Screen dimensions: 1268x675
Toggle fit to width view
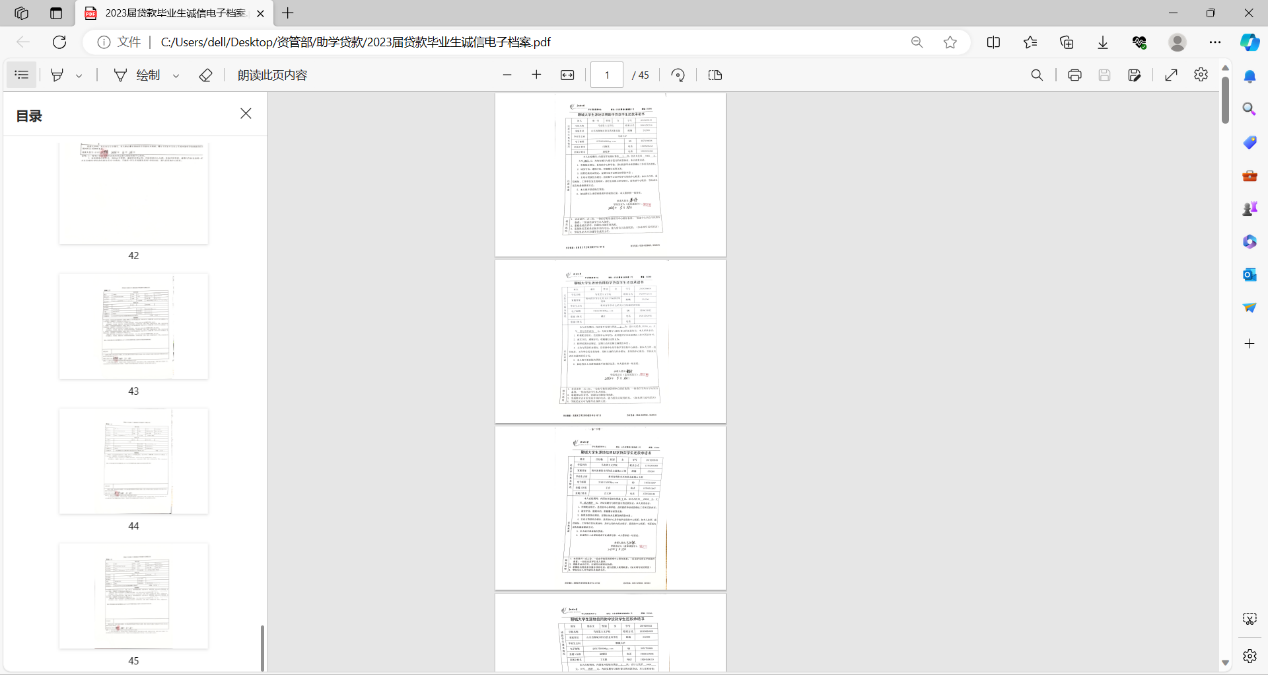tap(567, 75)
